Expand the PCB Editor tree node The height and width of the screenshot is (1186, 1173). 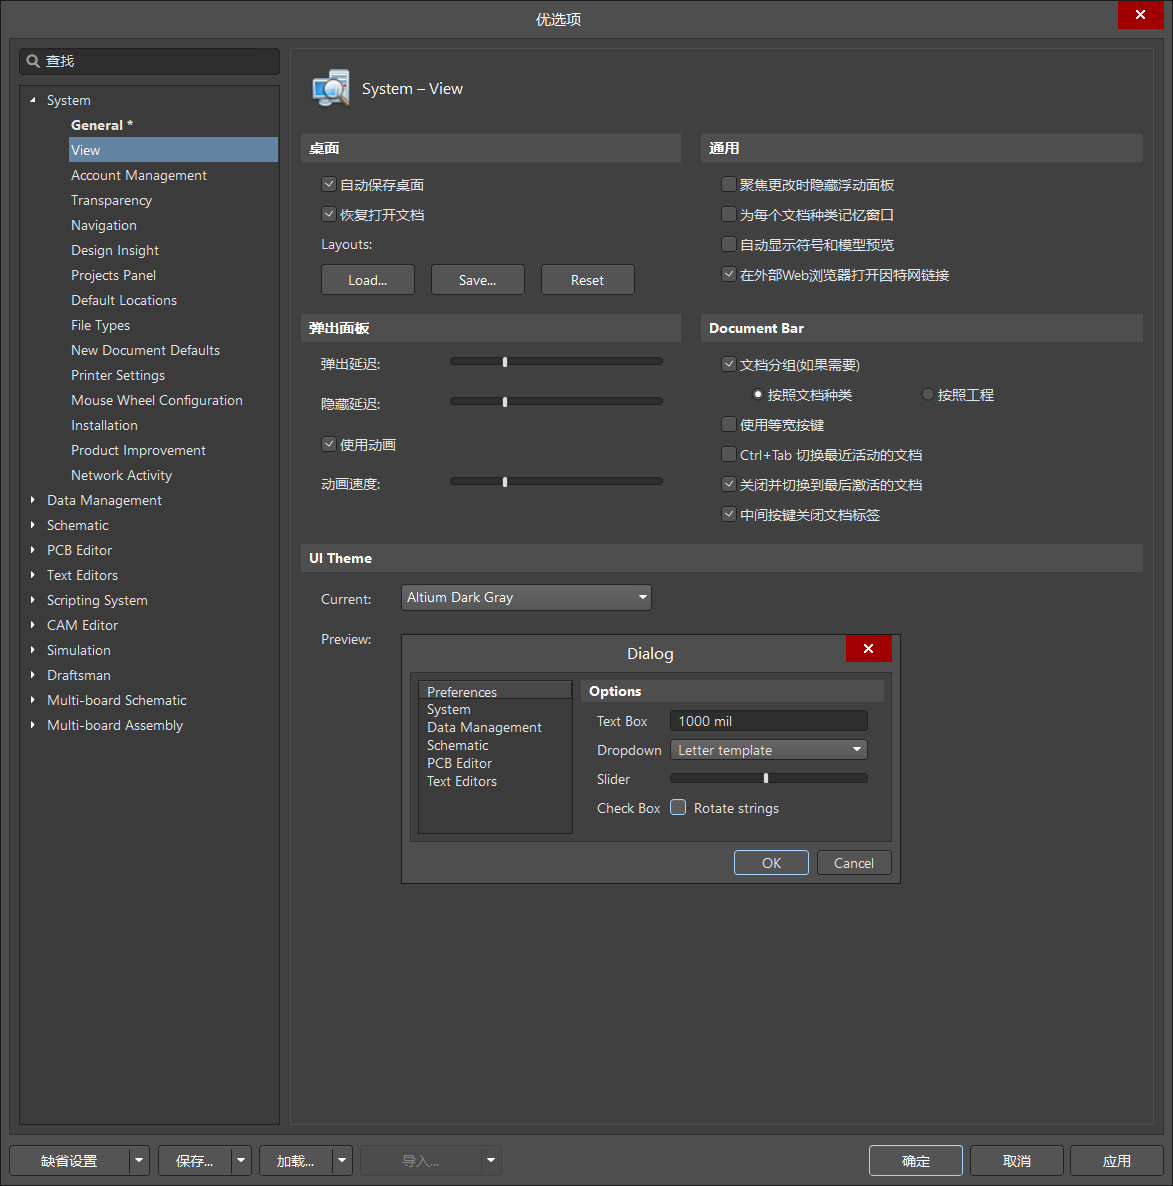pos(33,550)
